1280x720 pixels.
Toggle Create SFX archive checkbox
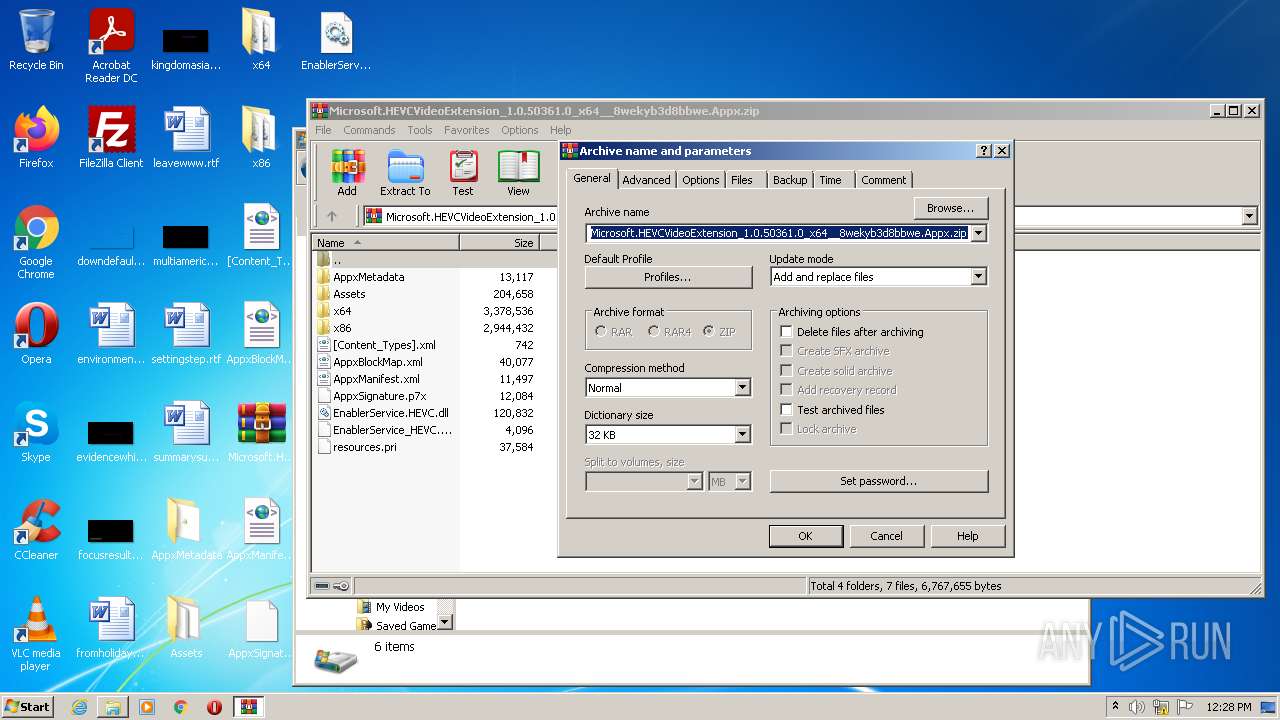[787, 351]
